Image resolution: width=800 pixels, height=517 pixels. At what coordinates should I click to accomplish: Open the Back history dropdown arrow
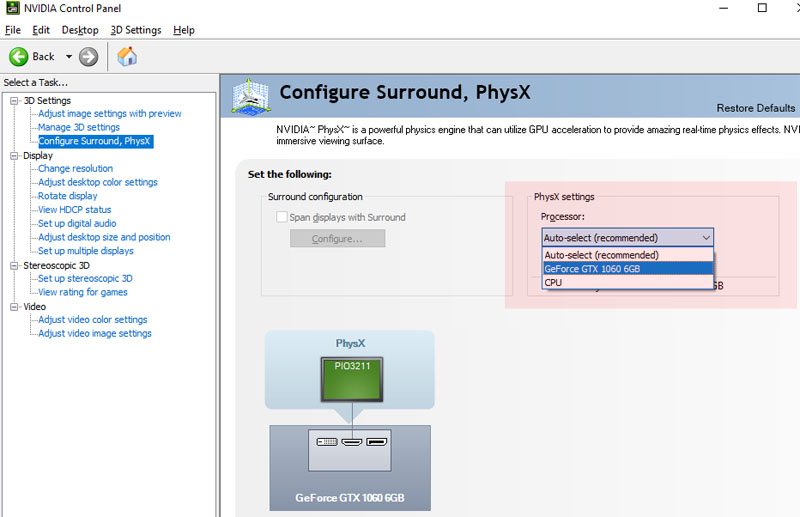tap(69, 57)
